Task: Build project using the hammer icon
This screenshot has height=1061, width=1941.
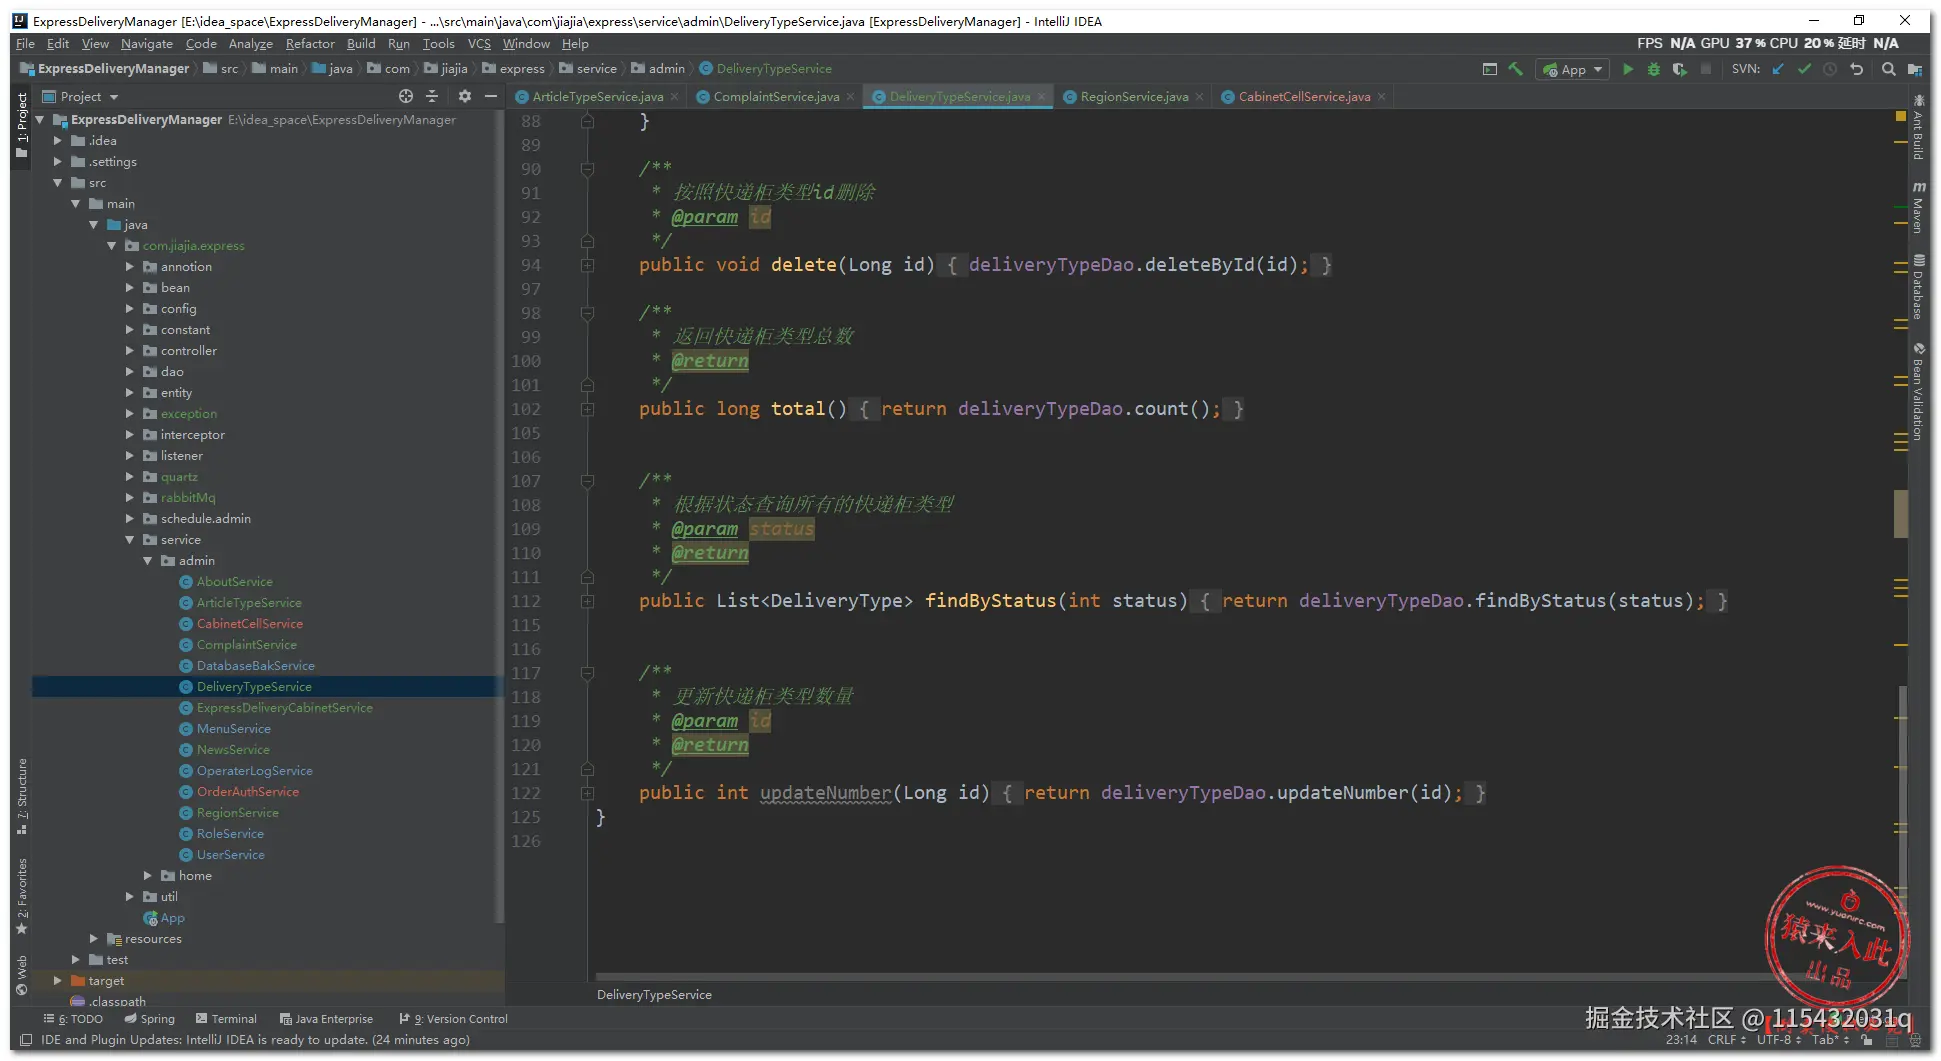Action: click(x=1516, y=69)
